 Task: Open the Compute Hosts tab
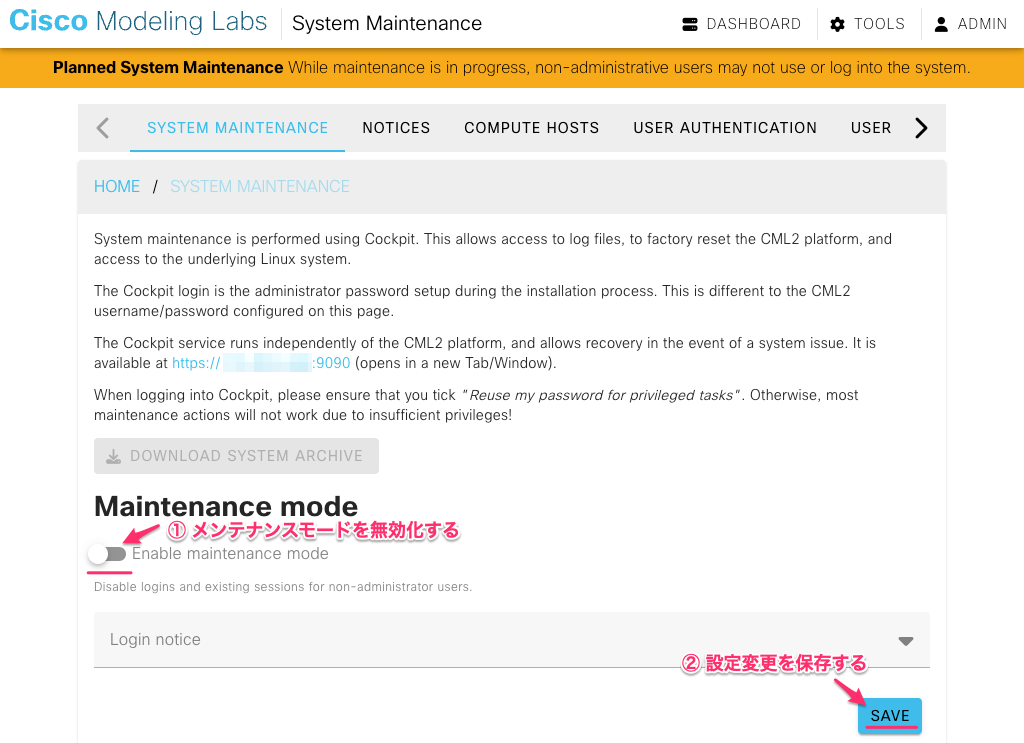click(532, 128)
